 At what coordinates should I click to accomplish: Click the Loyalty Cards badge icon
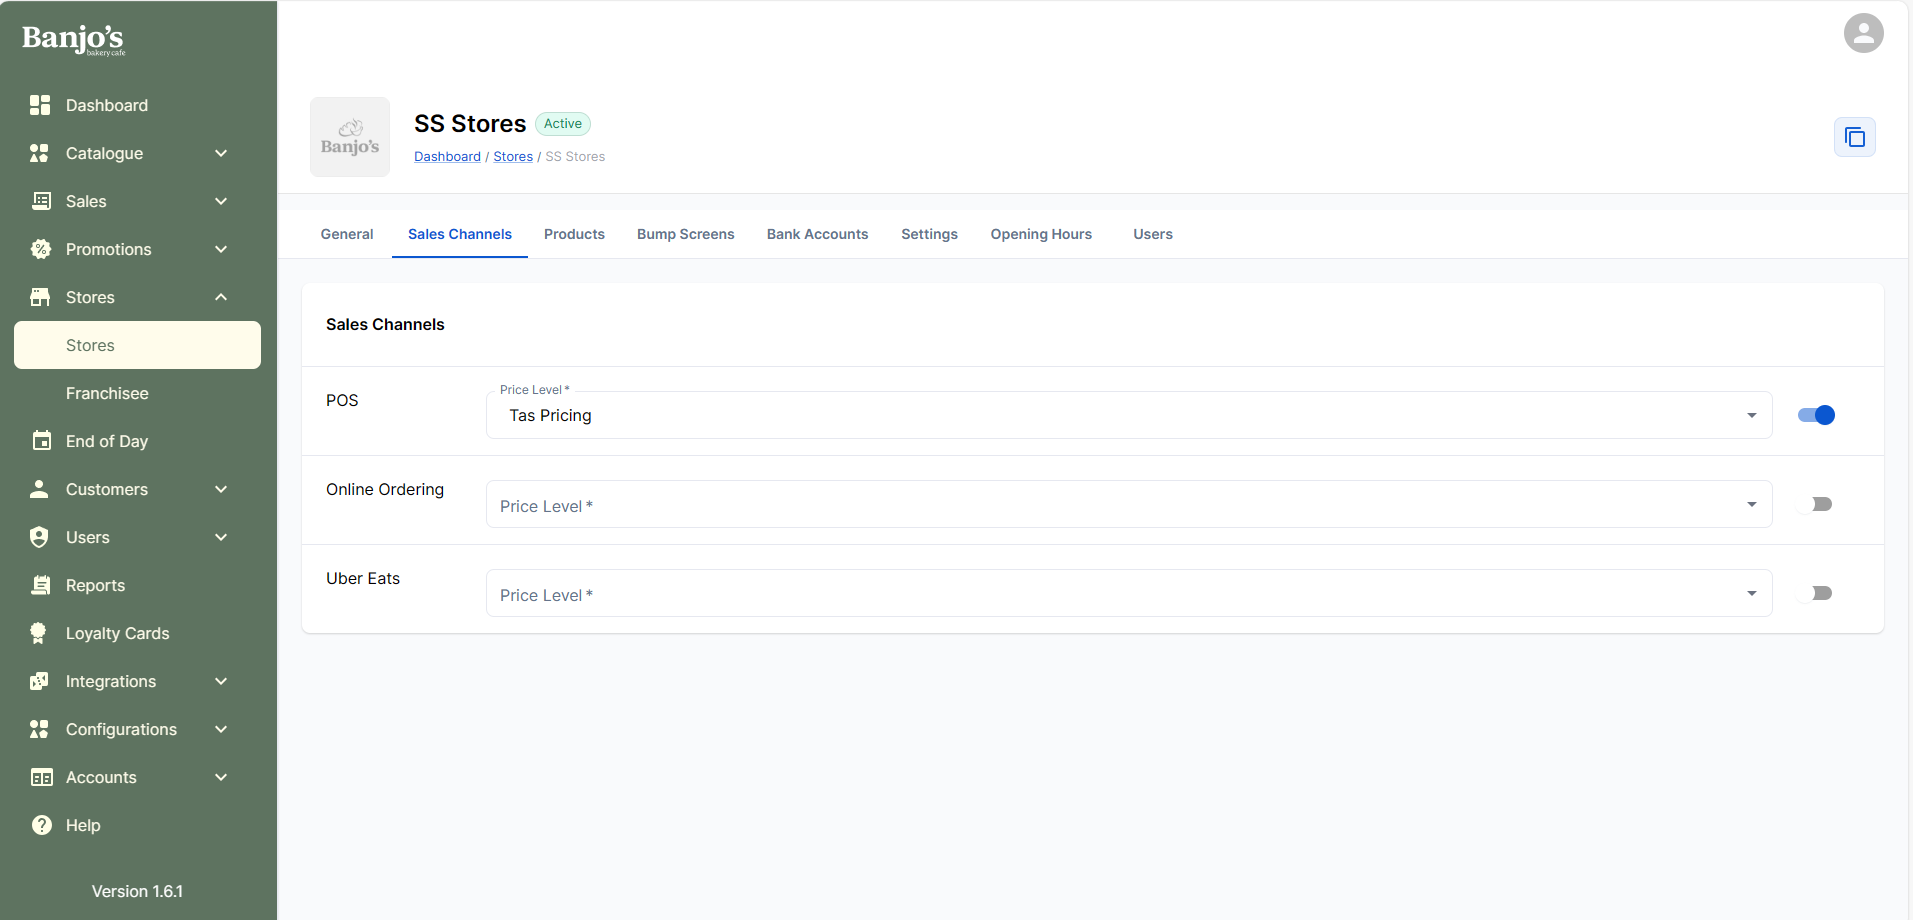pyautogui.click(x=39, y=633)
